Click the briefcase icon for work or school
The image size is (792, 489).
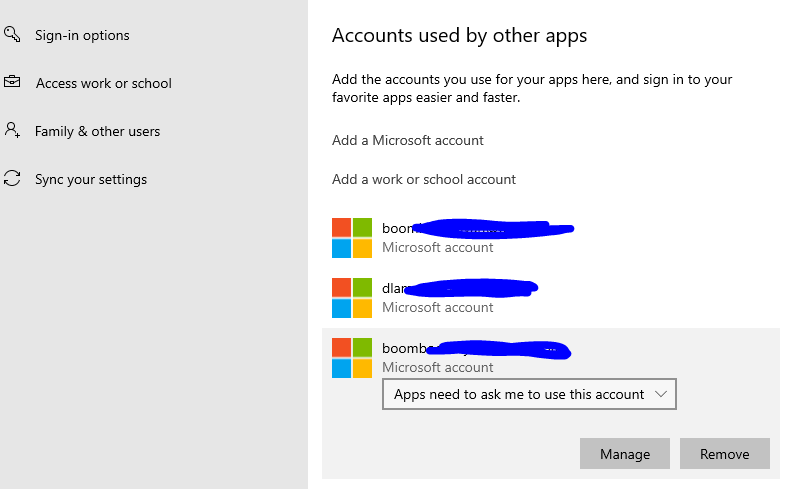tap(12, 81)
